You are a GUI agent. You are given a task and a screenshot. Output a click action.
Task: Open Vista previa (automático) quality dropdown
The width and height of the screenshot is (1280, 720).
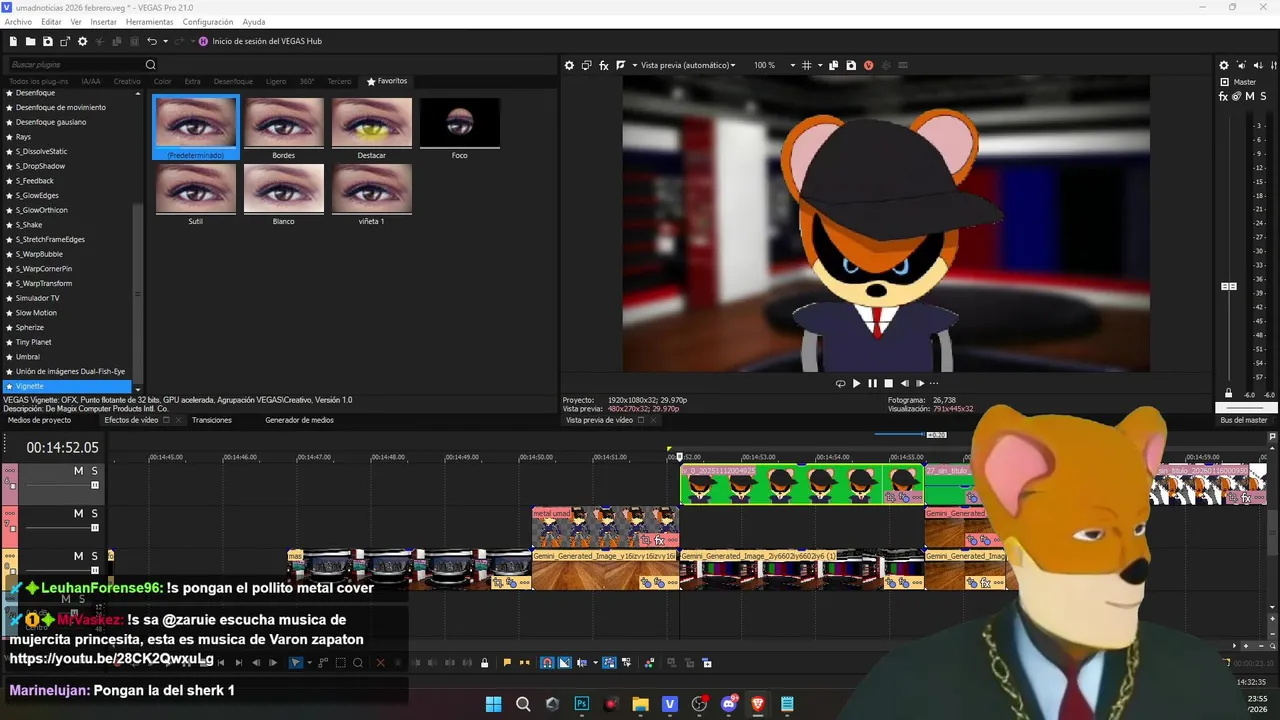tap(688, 65)
